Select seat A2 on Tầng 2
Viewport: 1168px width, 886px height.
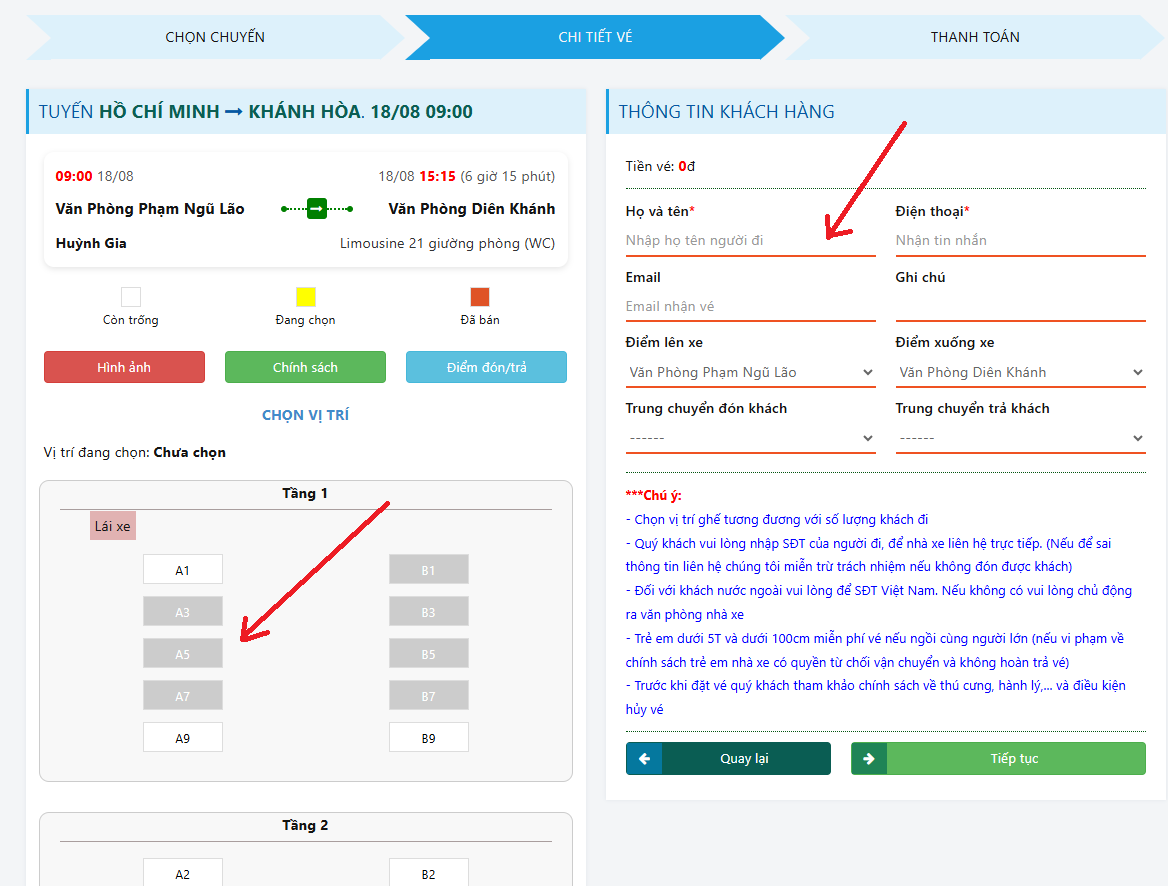[182, 873]
